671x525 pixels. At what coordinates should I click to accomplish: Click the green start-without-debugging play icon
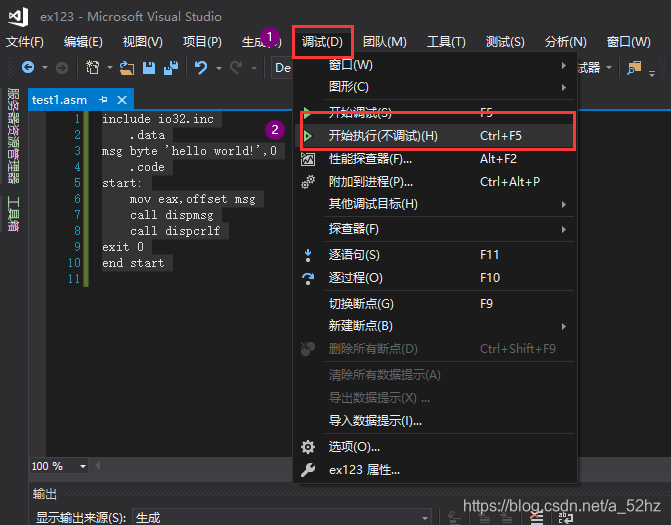click(x=308, y=136)
